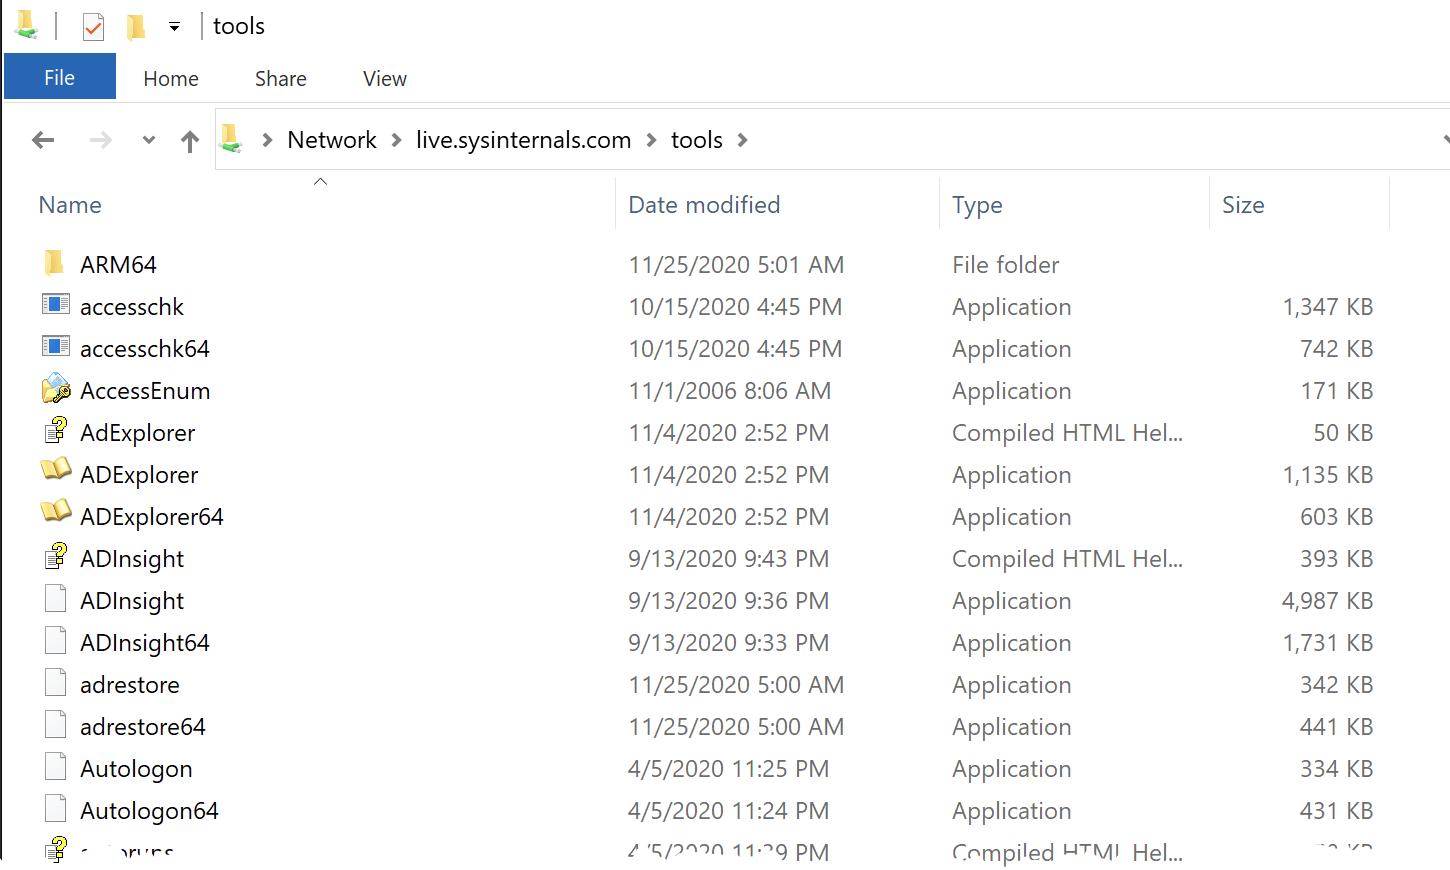Open the Recent locations dropdown
Viewport: 1450px width, 870px height.
[x=149, y=140]
